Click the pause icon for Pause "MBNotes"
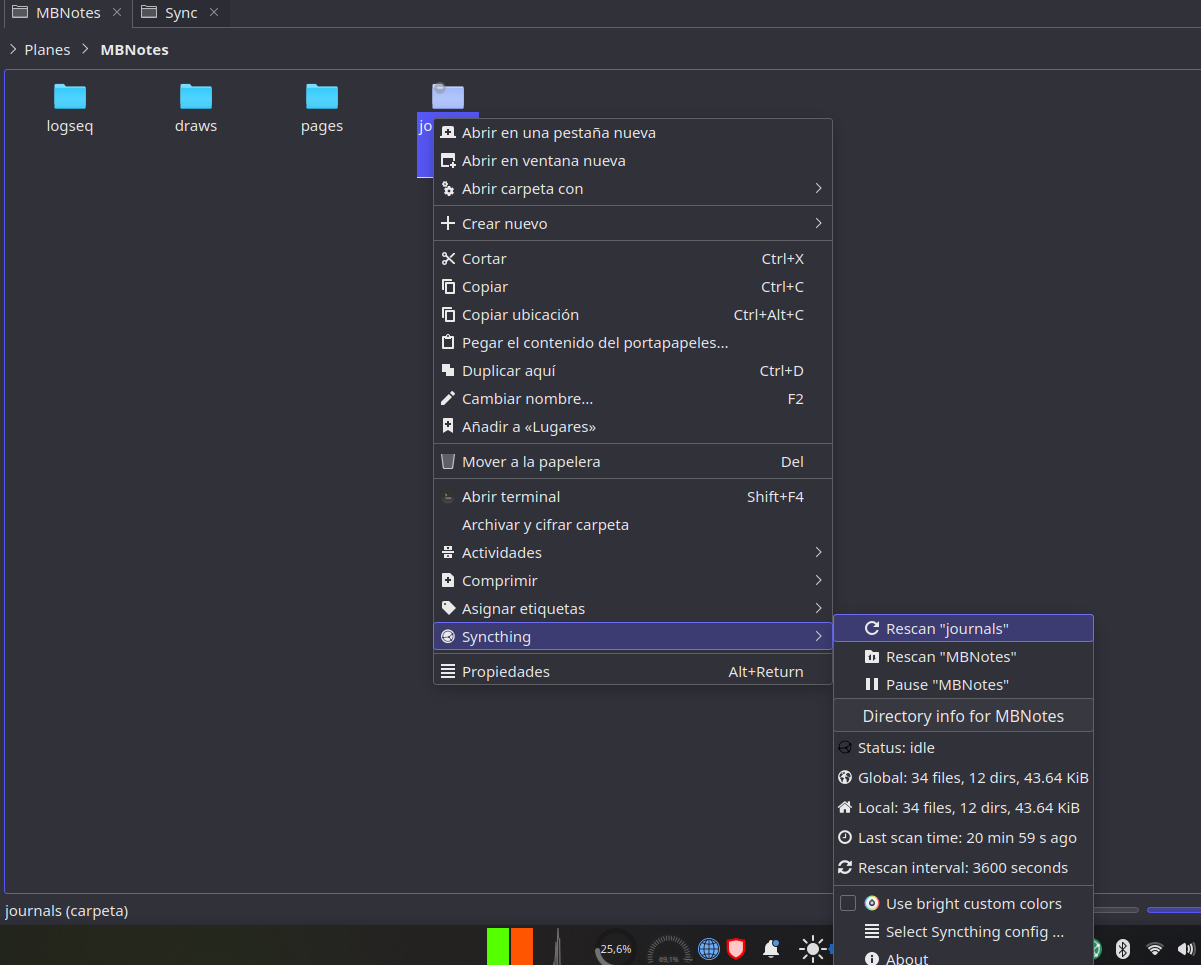 [872, 685]
